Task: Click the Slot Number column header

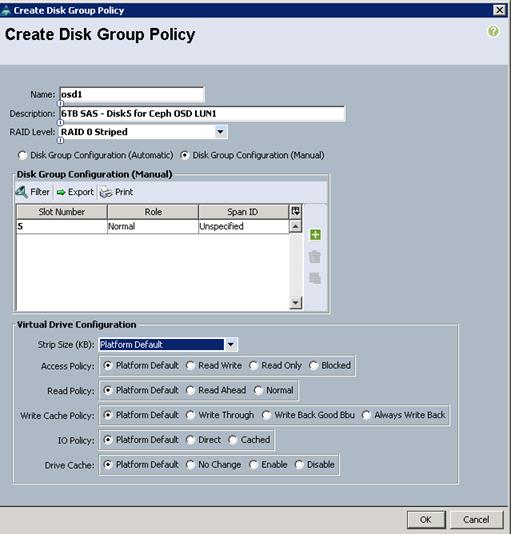Action: (x=62, y=212)
